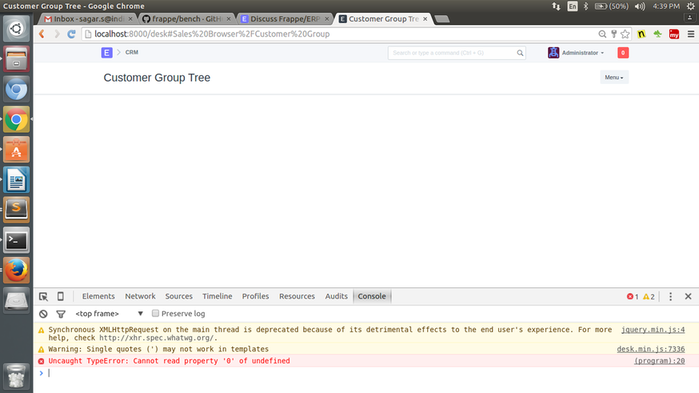Open Ubuntu Software Center from the dock

coord(16,150)
